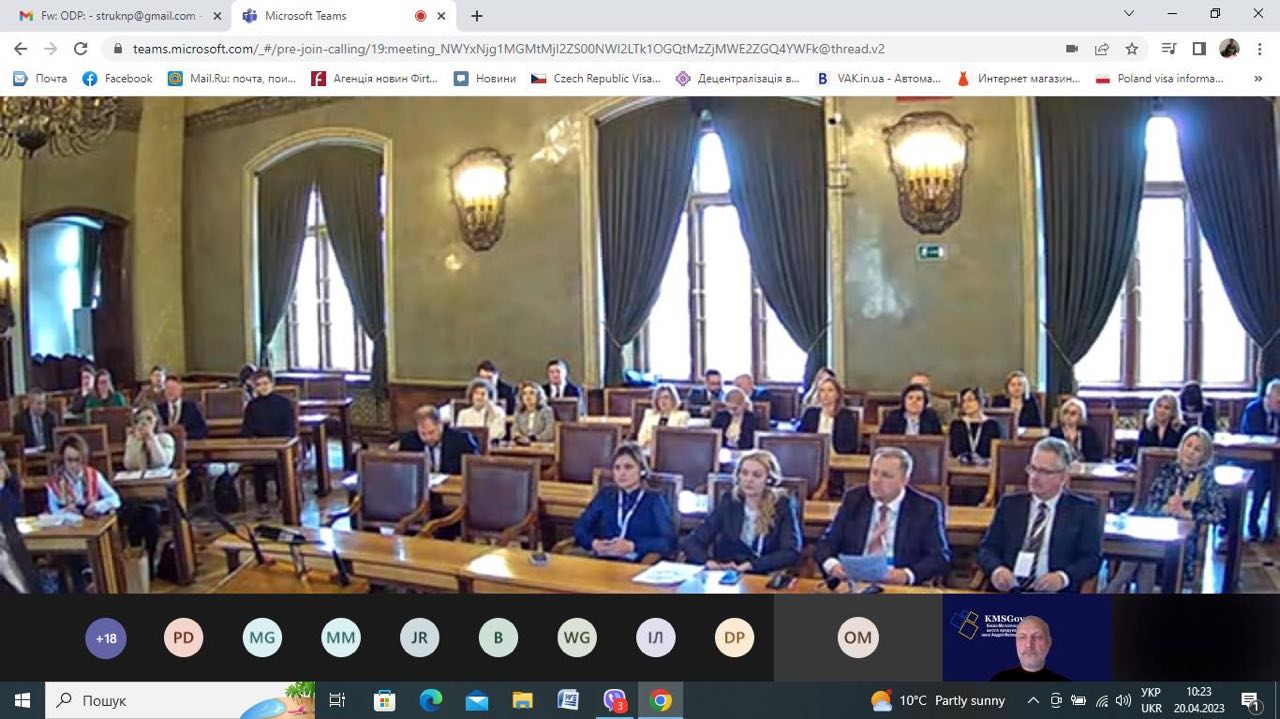Toggle the UKR keyboard language indicator
Viewport: 1280px width, 719px height.
pyautogui.click(x=1151, y=700)
